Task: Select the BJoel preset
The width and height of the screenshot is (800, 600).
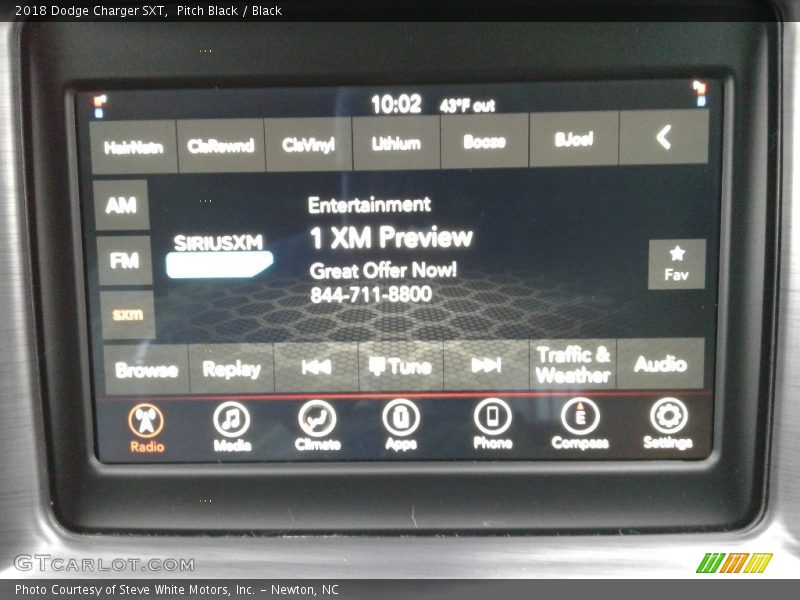Action: click(574, 139)
